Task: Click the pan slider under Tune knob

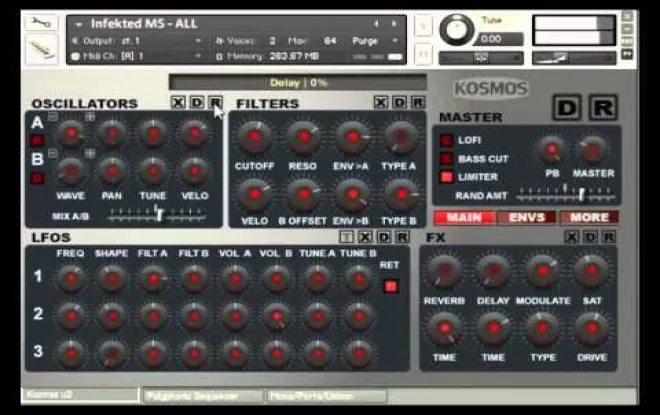Action: (x=481, y=58)
